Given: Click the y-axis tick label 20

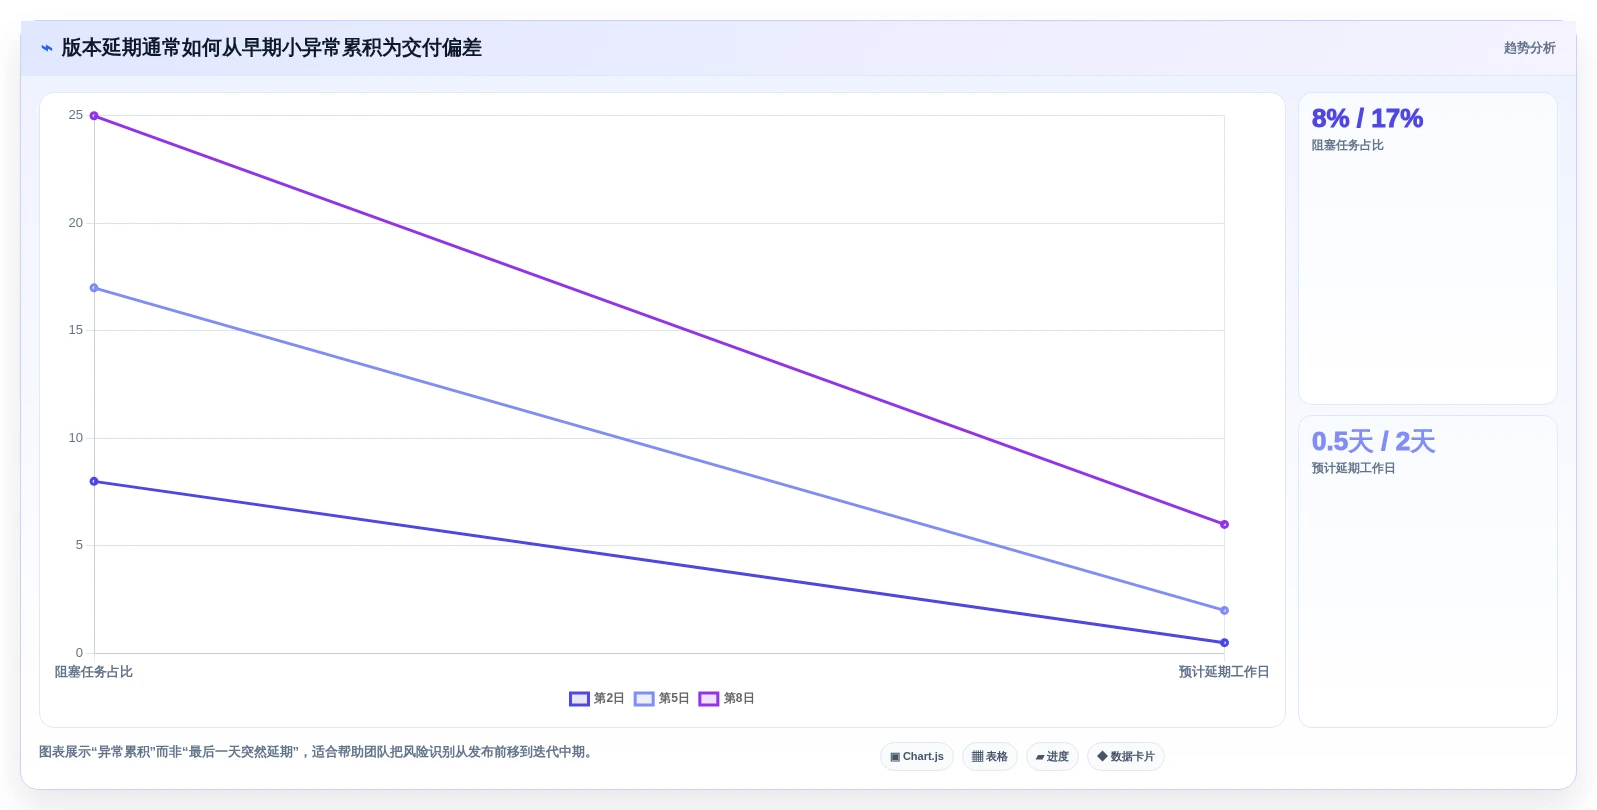Looking at the screenshot, I should click(76, 223).
